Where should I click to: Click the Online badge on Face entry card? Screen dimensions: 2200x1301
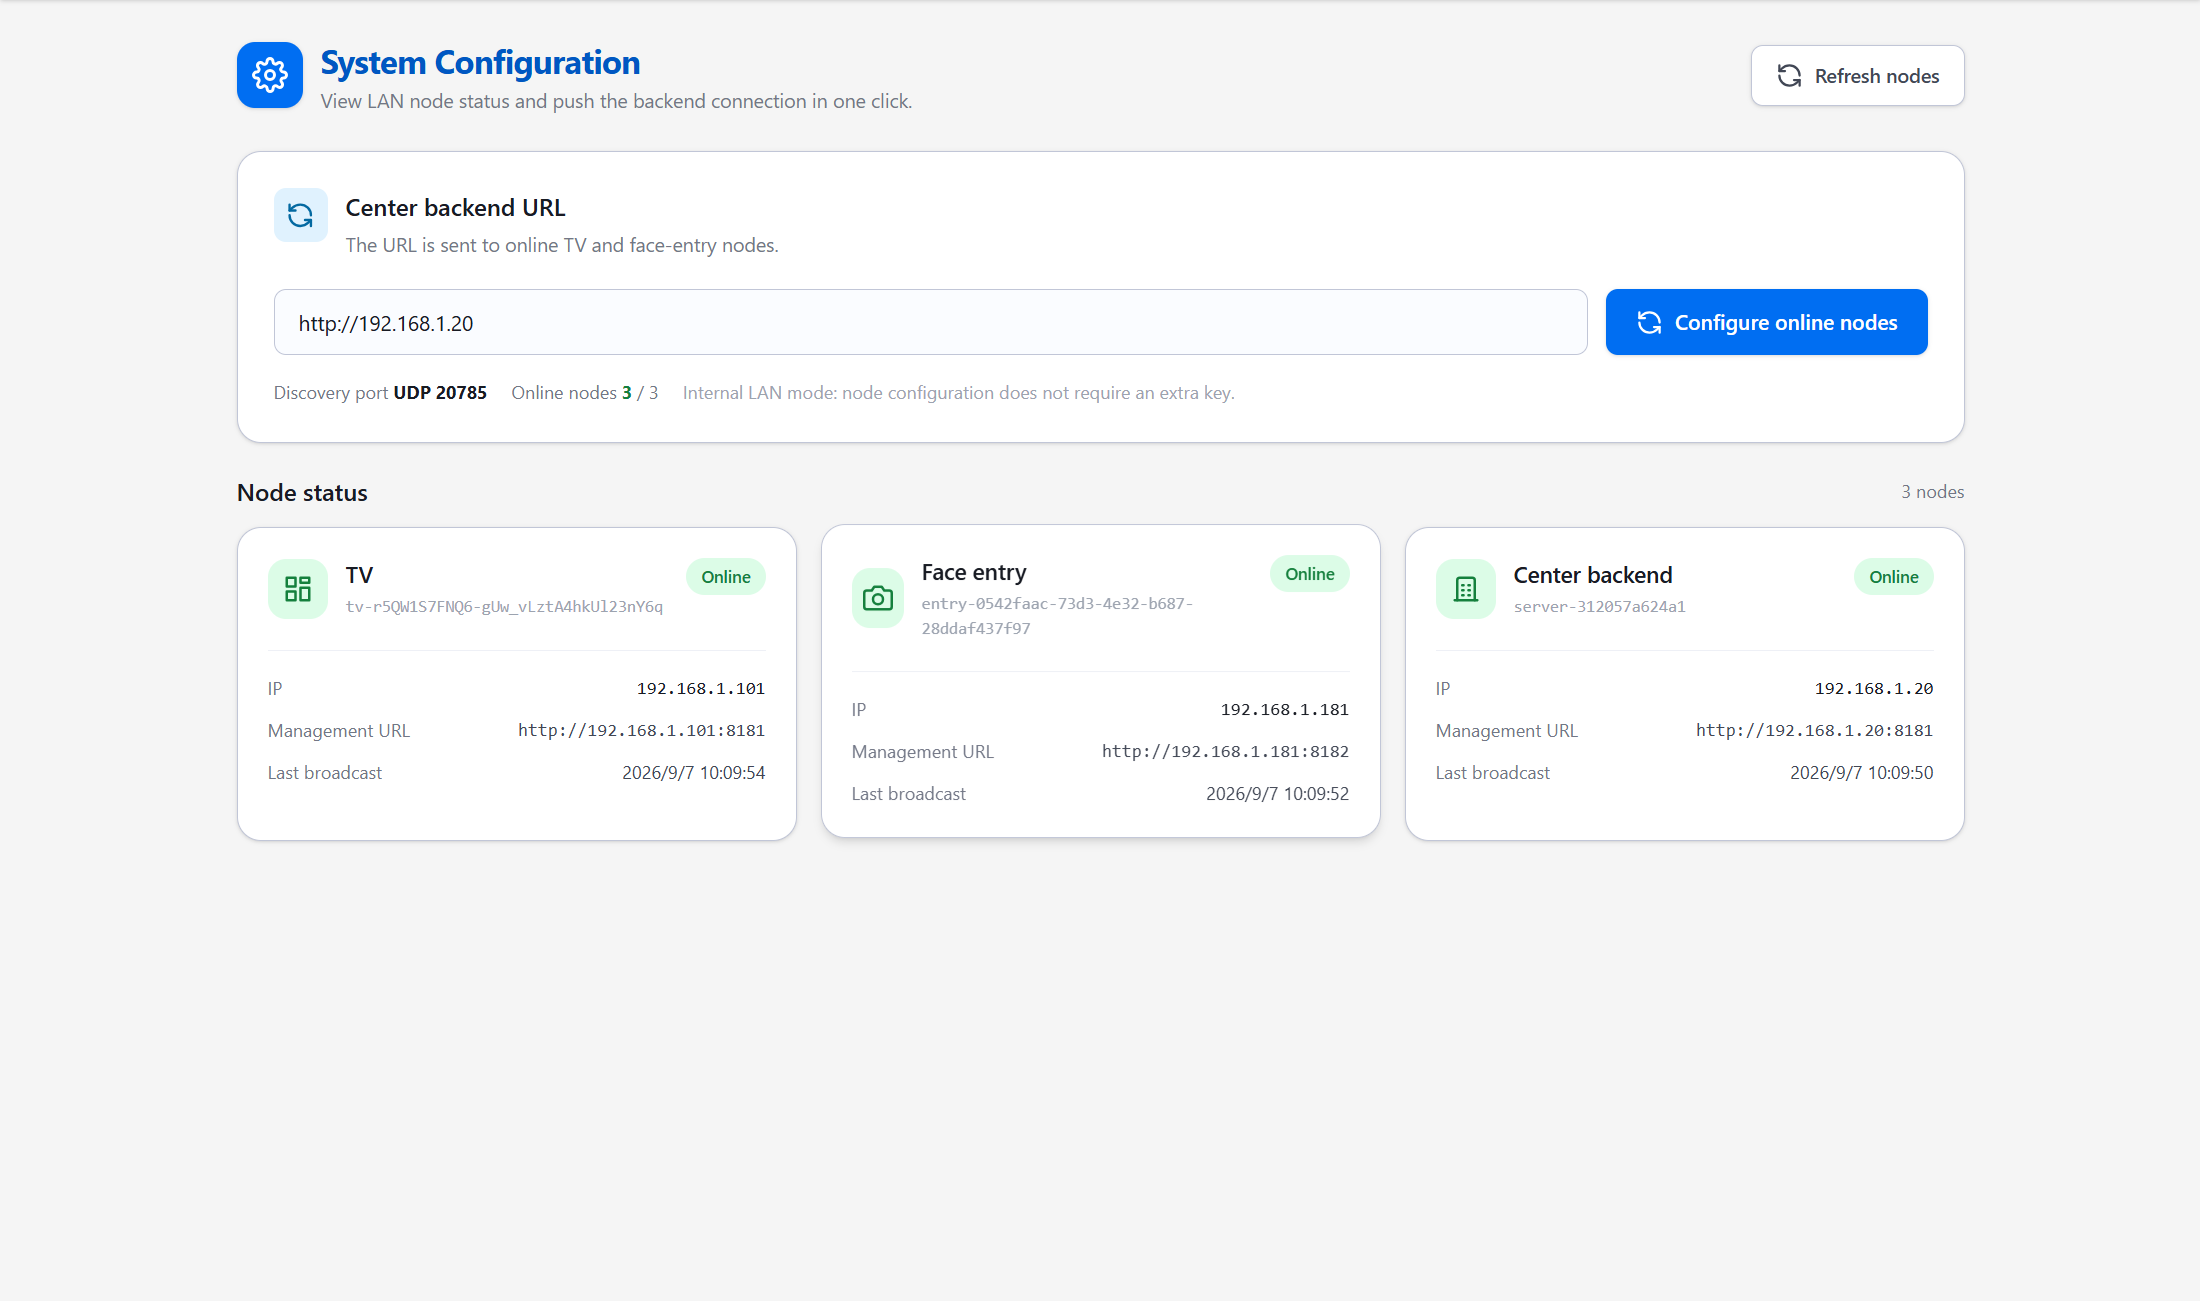[x=1310, y=574]
